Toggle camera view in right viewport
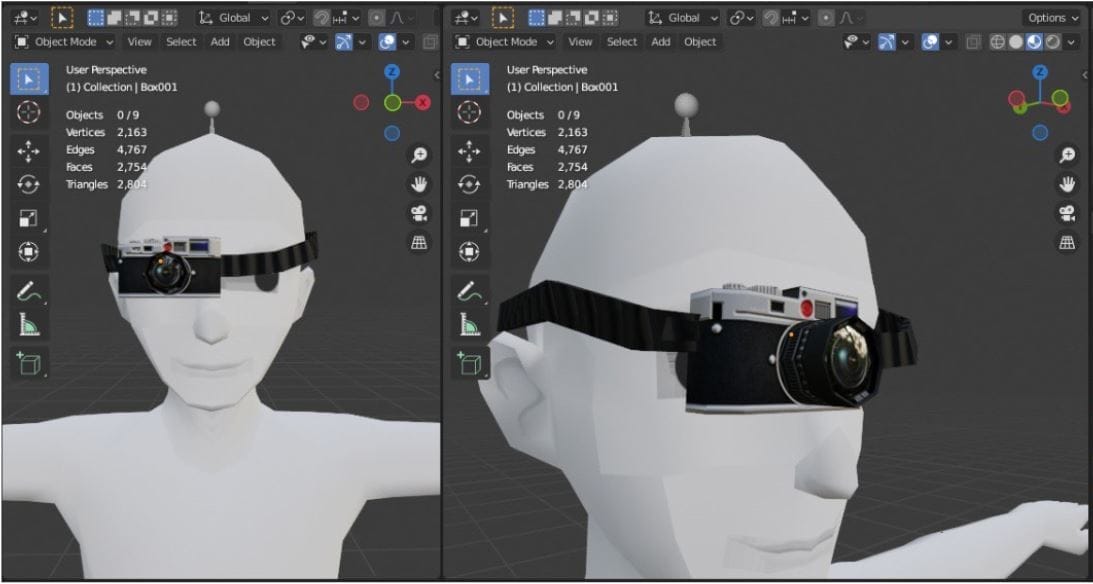 click(x=1068, y=213)
